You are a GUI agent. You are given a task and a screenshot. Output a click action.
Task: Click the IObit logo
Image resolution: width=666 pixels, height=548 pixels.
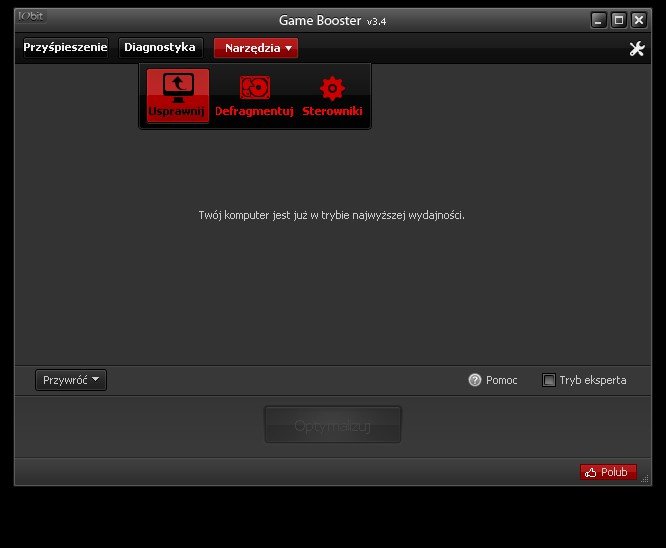[31, 17]
